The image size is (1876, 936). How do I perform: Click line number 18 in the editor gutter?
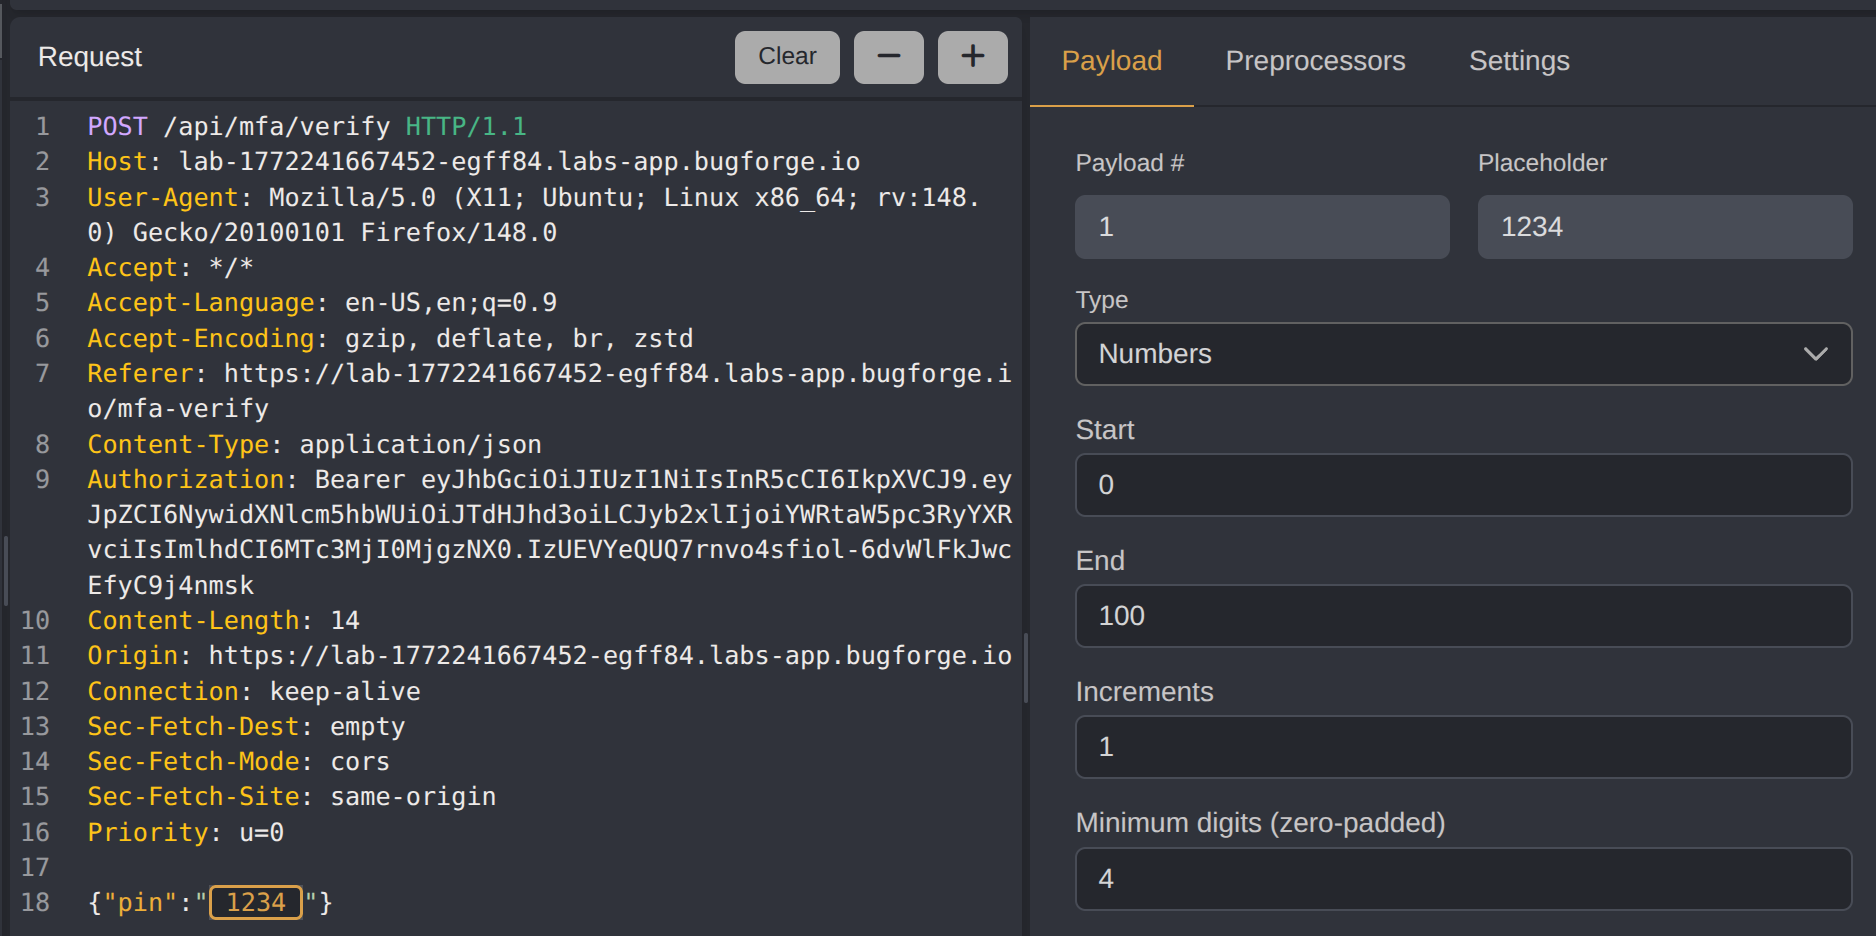pos(36,902)
